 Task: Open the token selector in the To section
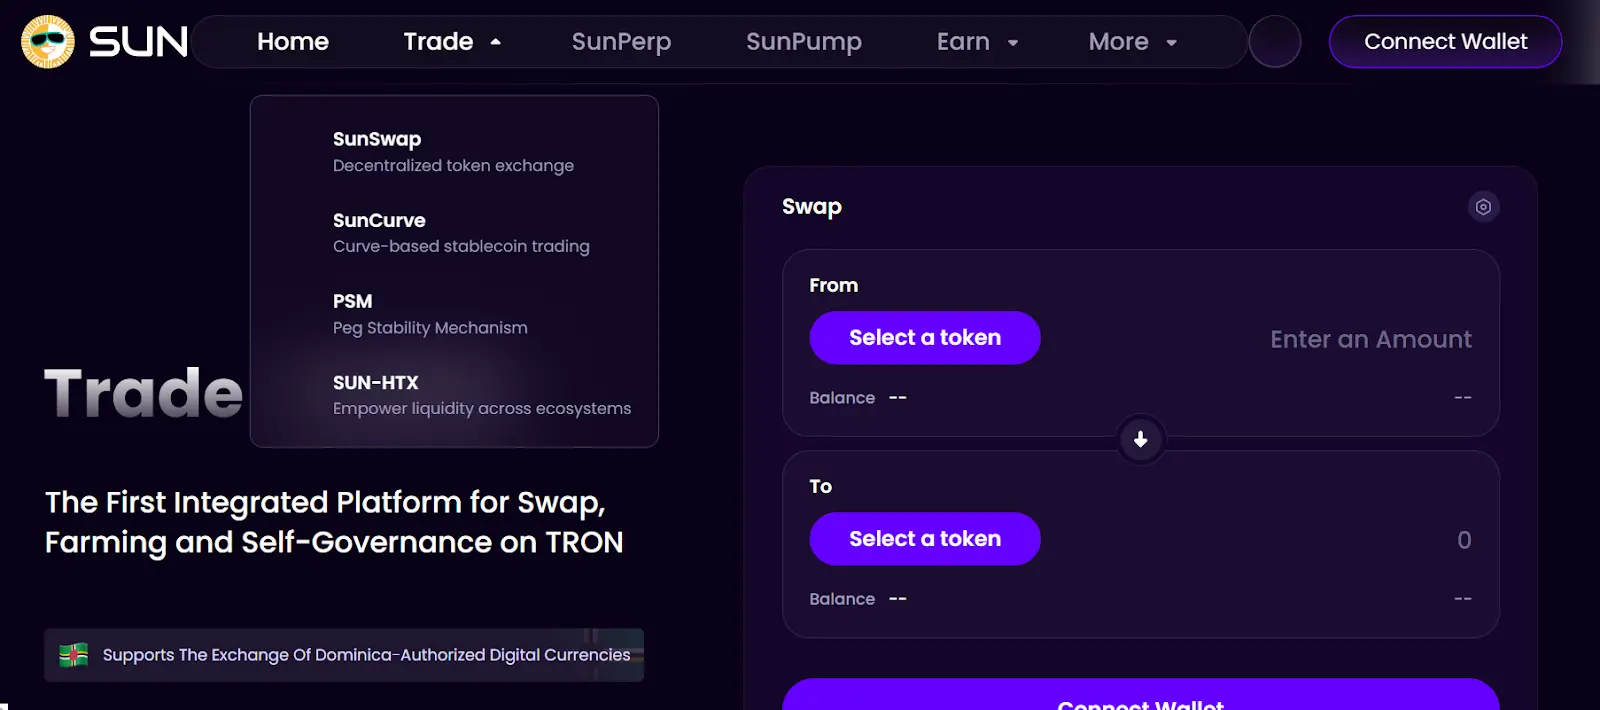(x=924, y=538)
